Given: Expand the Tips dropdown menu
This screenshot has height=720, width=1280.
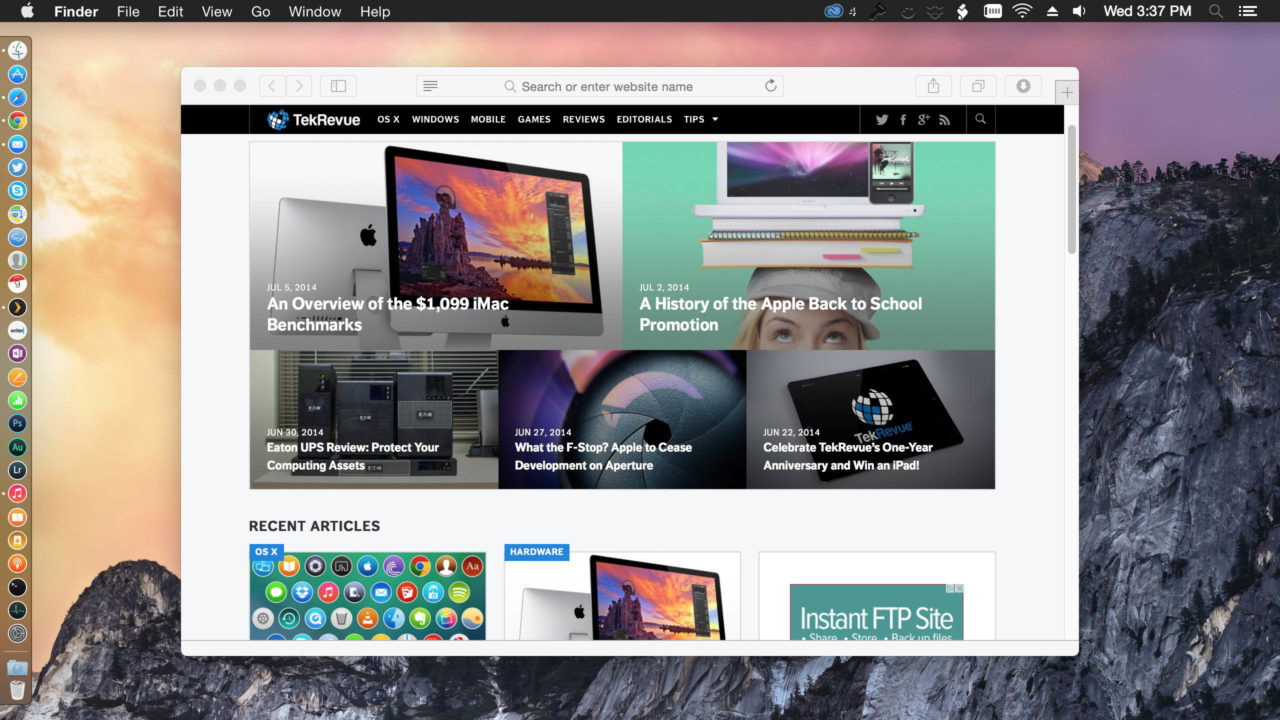Looking at the screenshot, I should coord(701,119).
